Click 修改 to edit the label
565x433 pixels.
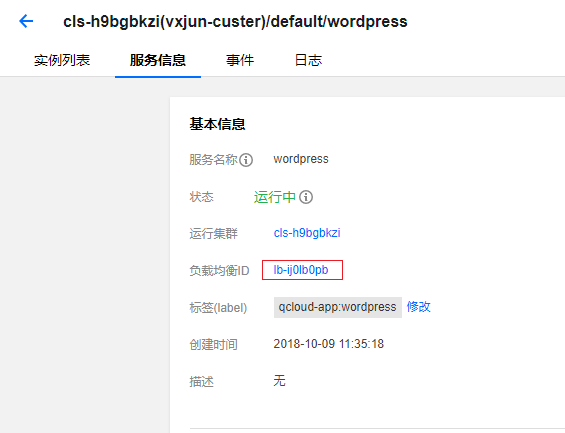(419, 307)
